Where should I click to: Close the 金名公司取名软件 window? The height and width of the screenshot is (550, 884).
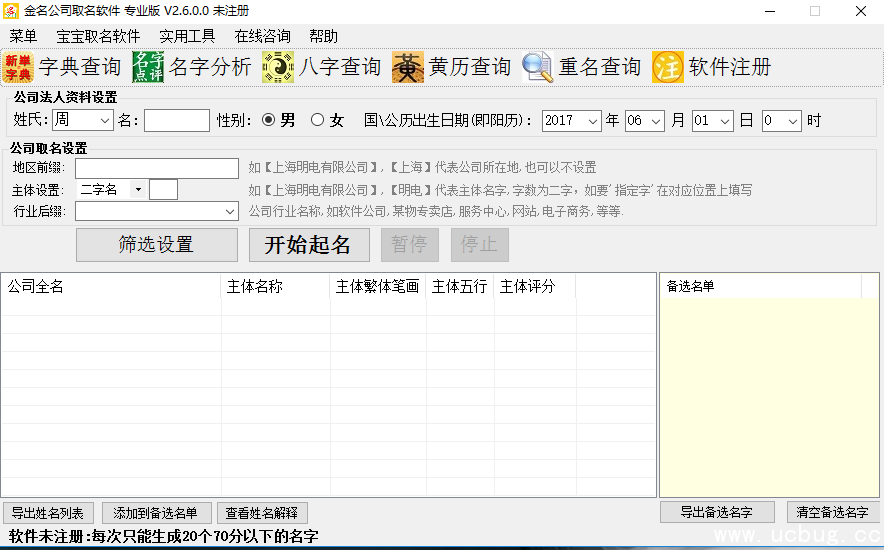tap(861, 11)
